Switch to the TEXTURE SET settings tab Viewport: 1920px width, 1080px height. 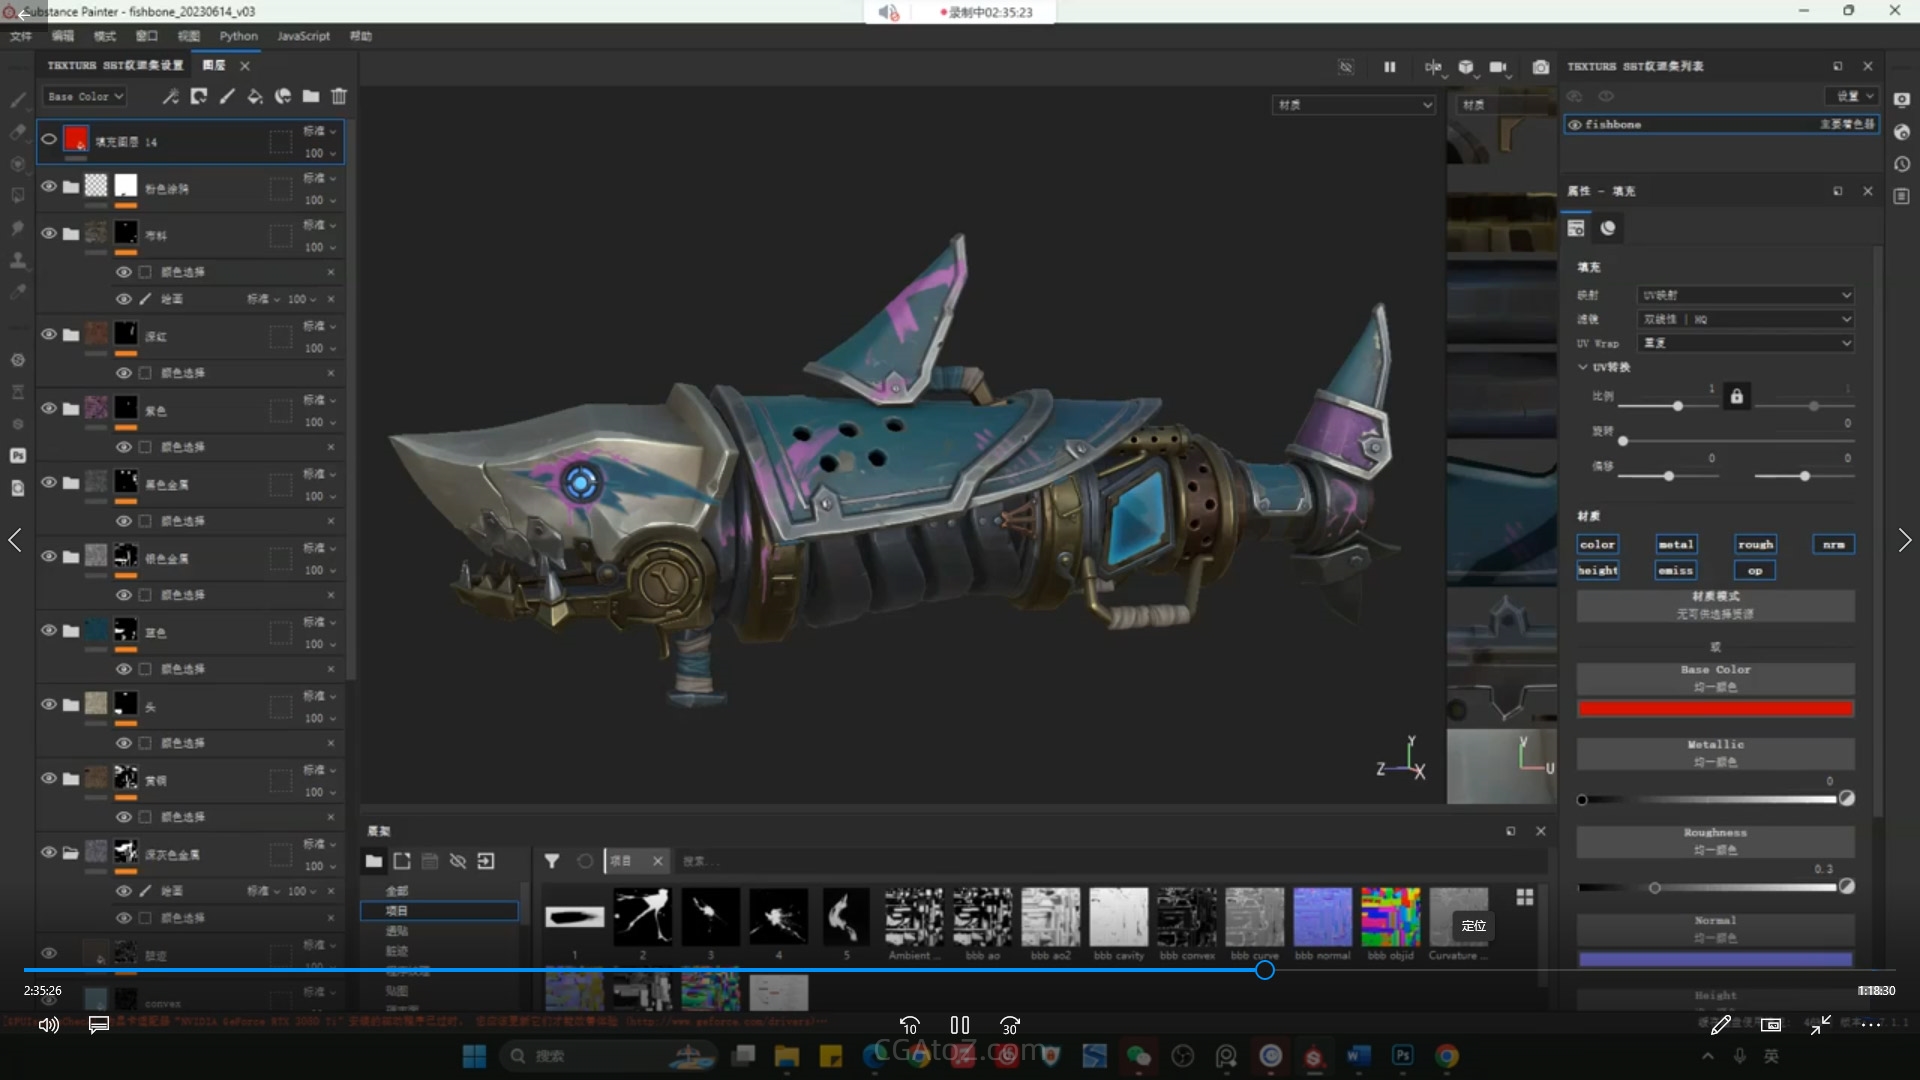point(115,65)
